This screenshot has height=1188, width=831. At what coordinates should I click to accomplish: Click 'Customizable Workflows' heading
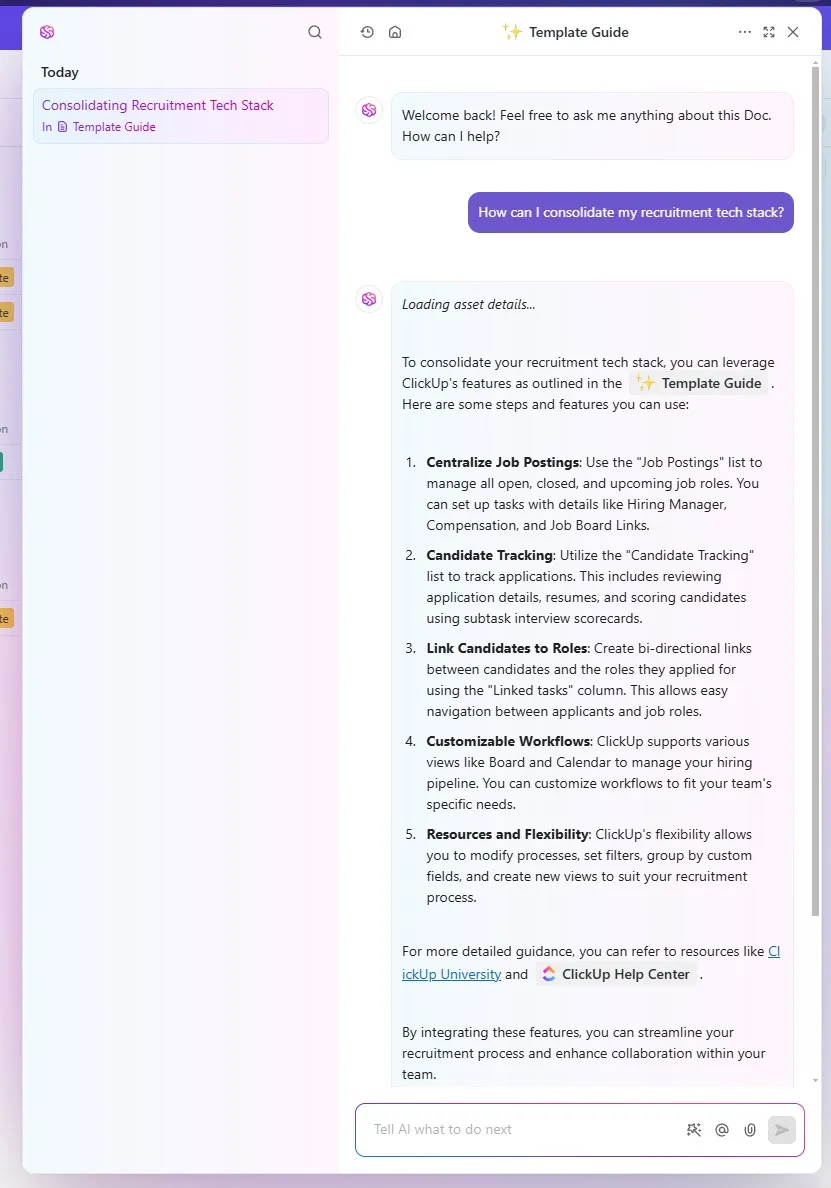pyautogui.click(x=508, y=742)
